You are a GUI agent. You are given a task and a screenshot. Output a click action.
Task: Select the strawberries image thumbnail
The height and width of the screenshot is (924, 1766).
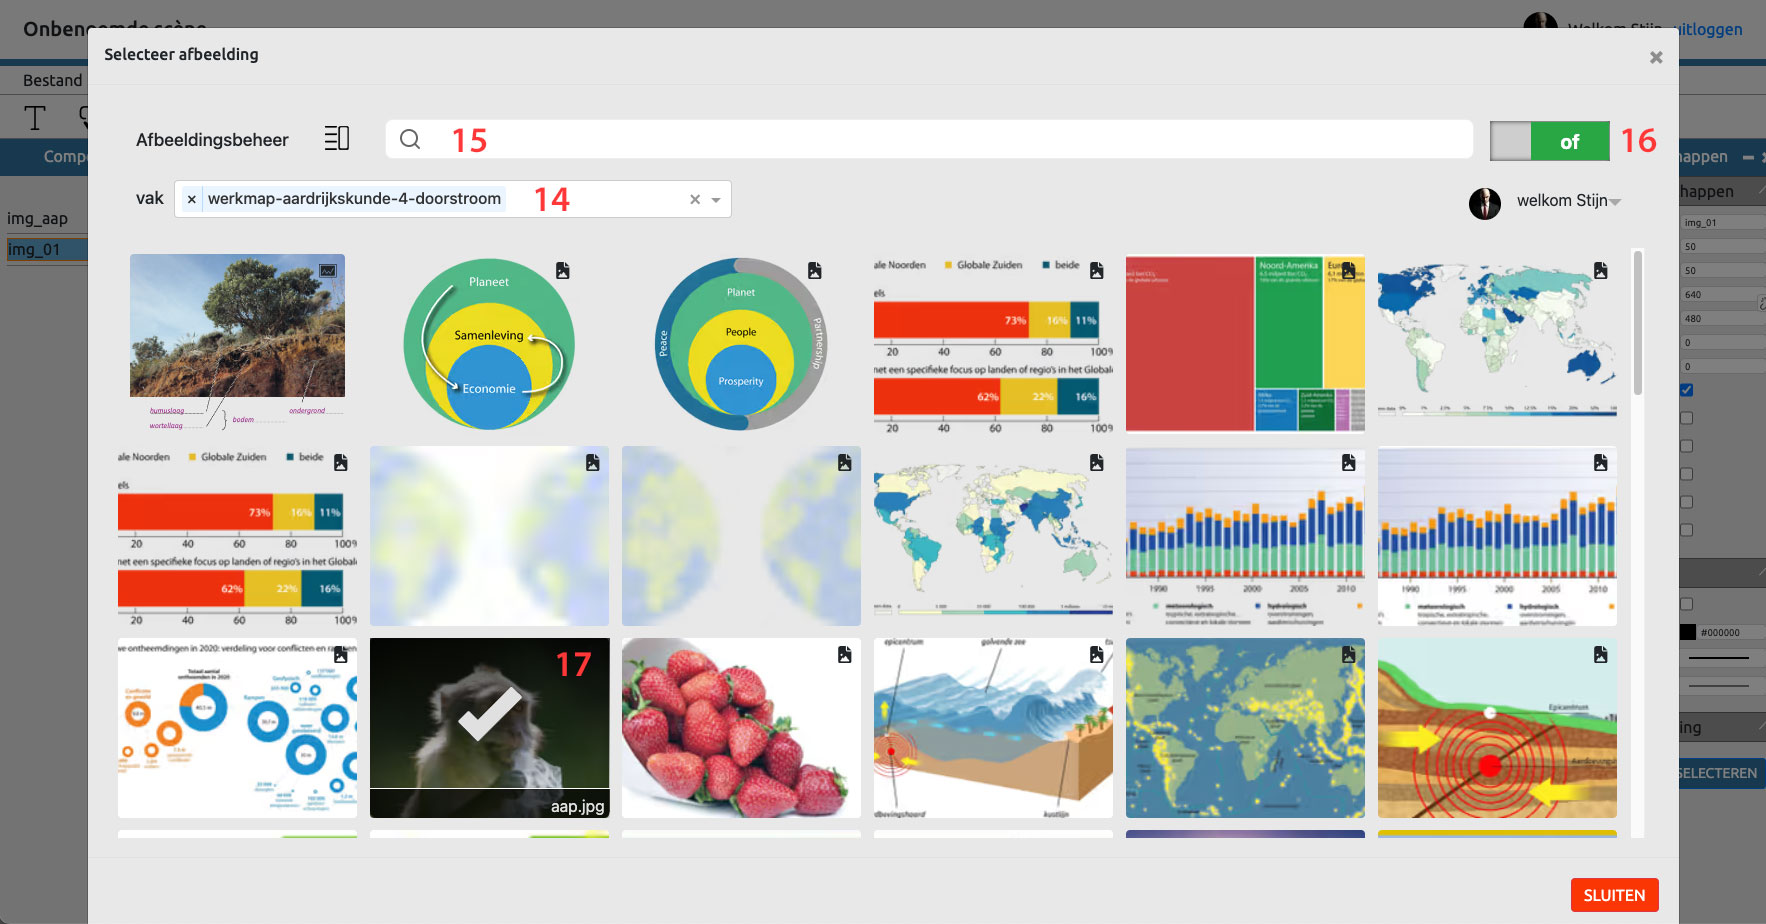point(741,728)
